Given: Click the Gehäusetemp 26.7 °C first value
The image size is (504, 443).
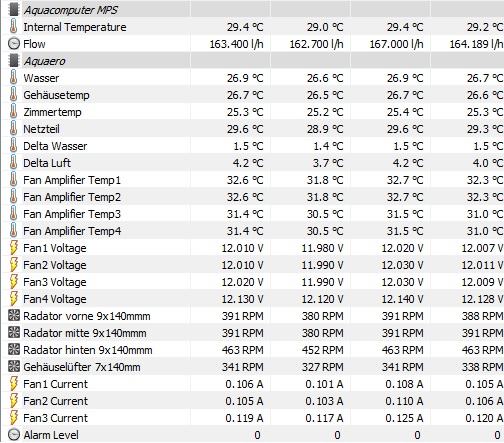Looking at the screenshot, I should (x=245, y=95).
